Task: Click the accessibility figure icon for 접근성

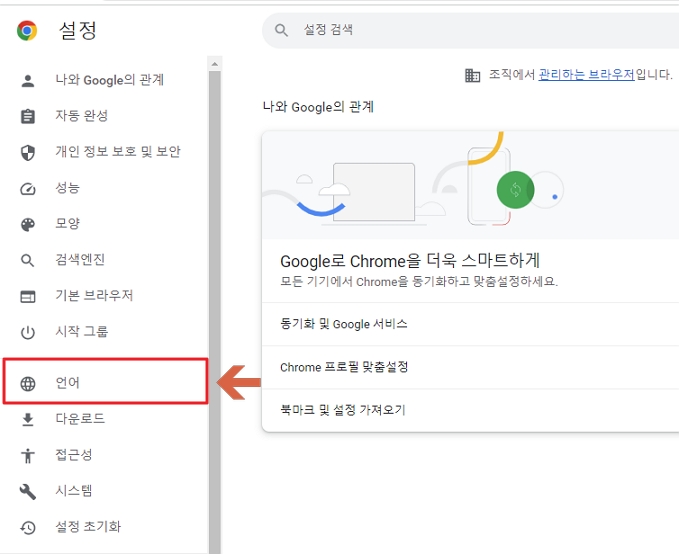Action: click(28, 455)
